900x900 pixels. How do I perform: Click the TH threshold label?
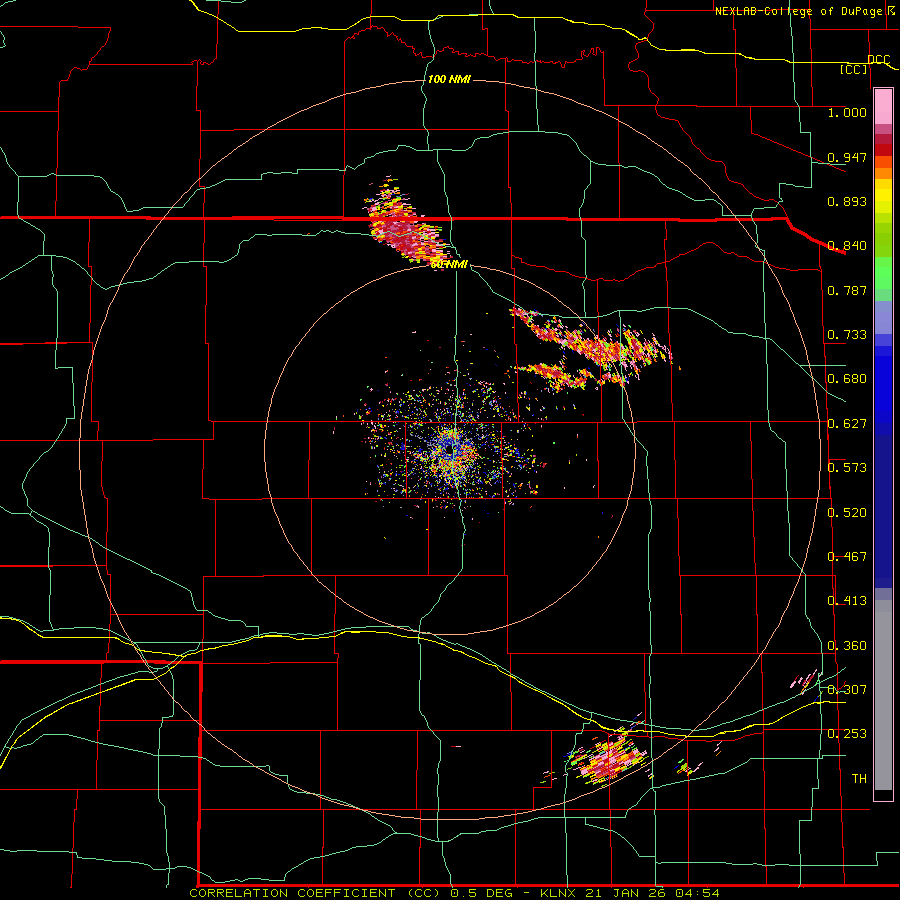pyautogui.click(x=859, y=779)
